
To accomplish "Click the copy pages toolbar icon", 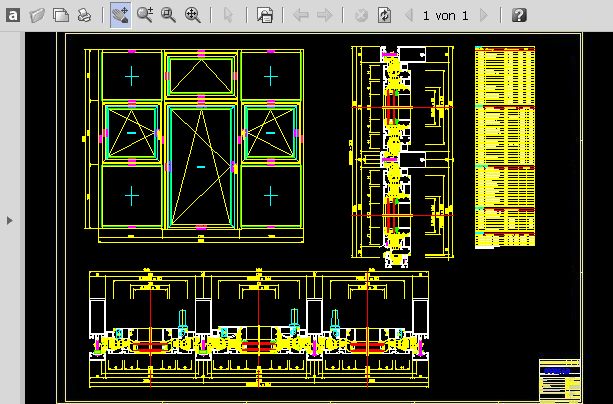I will [61, 15].
